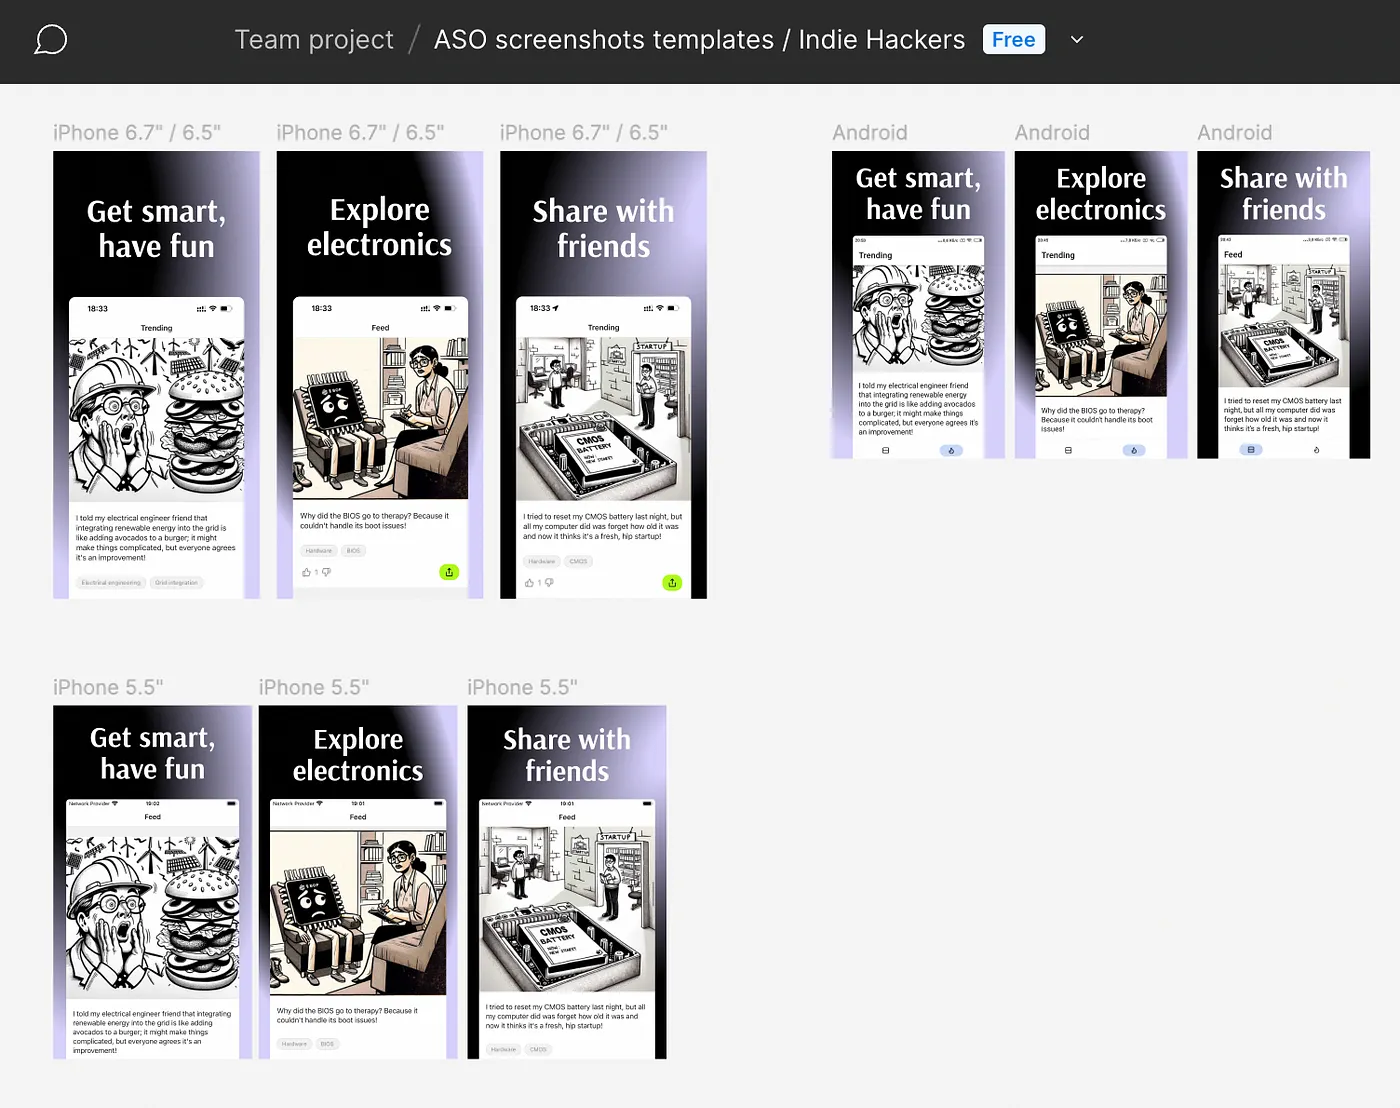Select engineer and burger image in Android frame
1400x1108 pixels.
tap(918, 320)
